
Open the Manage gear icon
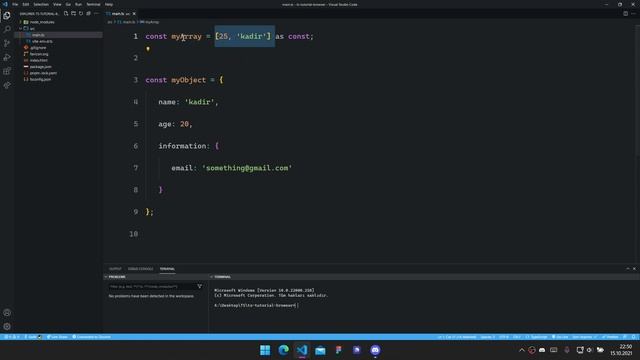coord(7,327)
